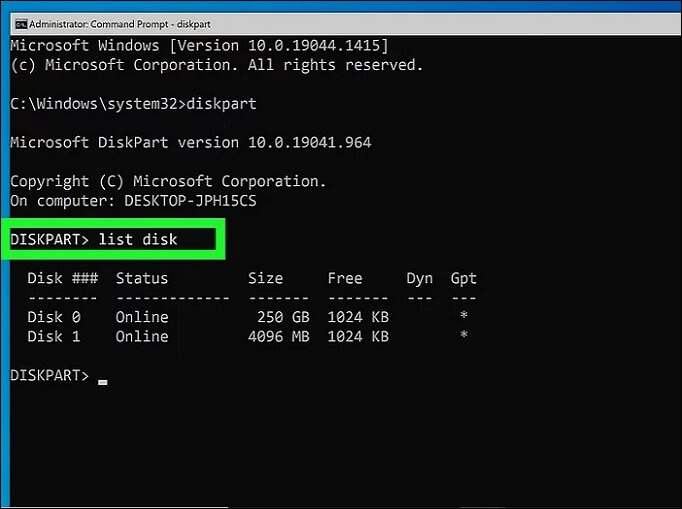Click the 'Size' column header
The image size is (682, 509).
266,278
